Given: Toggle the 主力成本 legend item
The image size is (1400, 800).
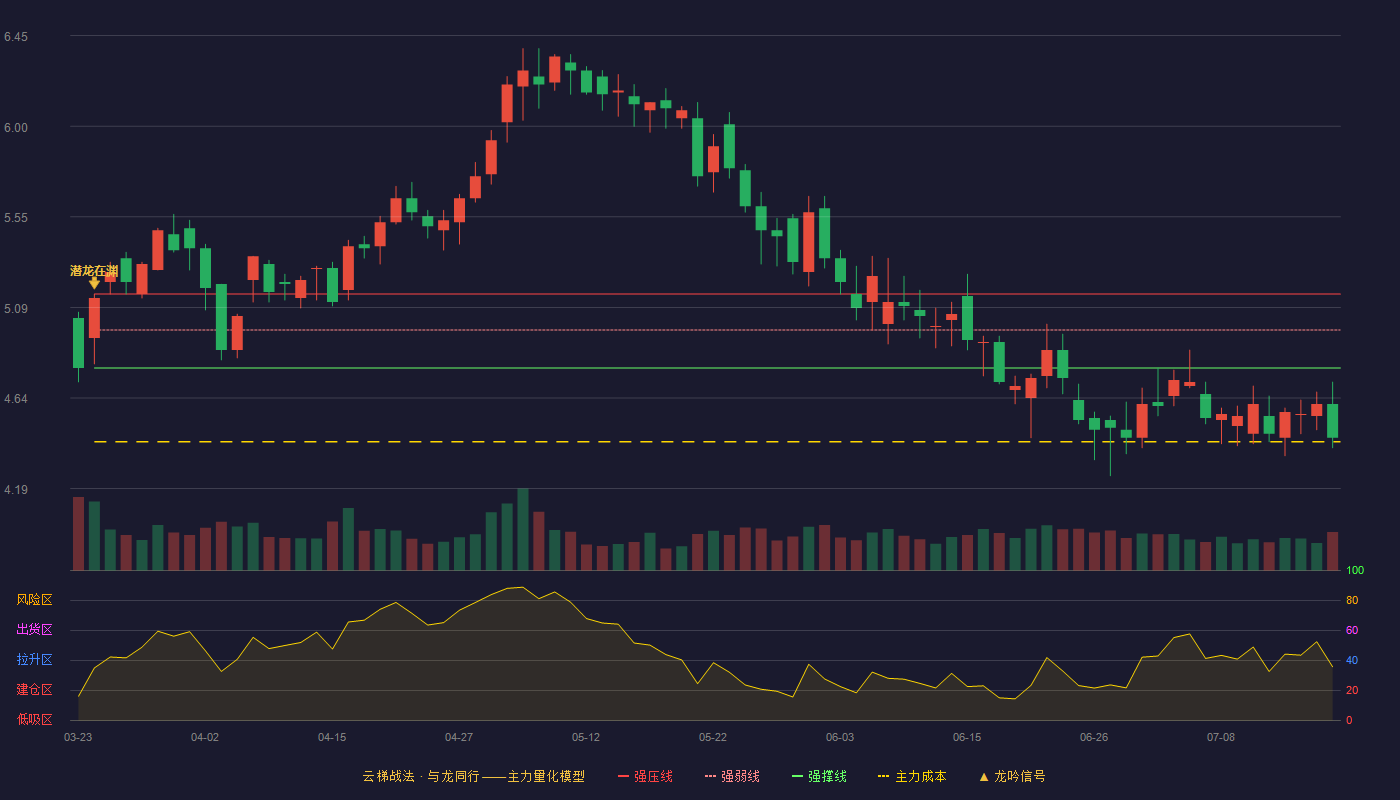Looking at the screenshot, I should [x=912, y=776].
